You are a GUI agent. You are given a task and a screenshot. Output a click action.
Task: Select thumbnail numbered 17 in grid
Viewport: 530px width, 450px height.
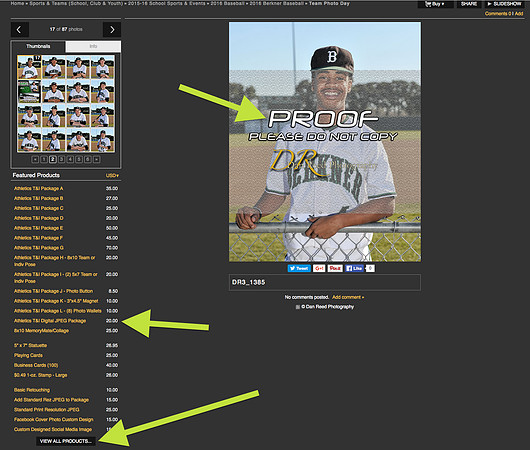[29, 67]
